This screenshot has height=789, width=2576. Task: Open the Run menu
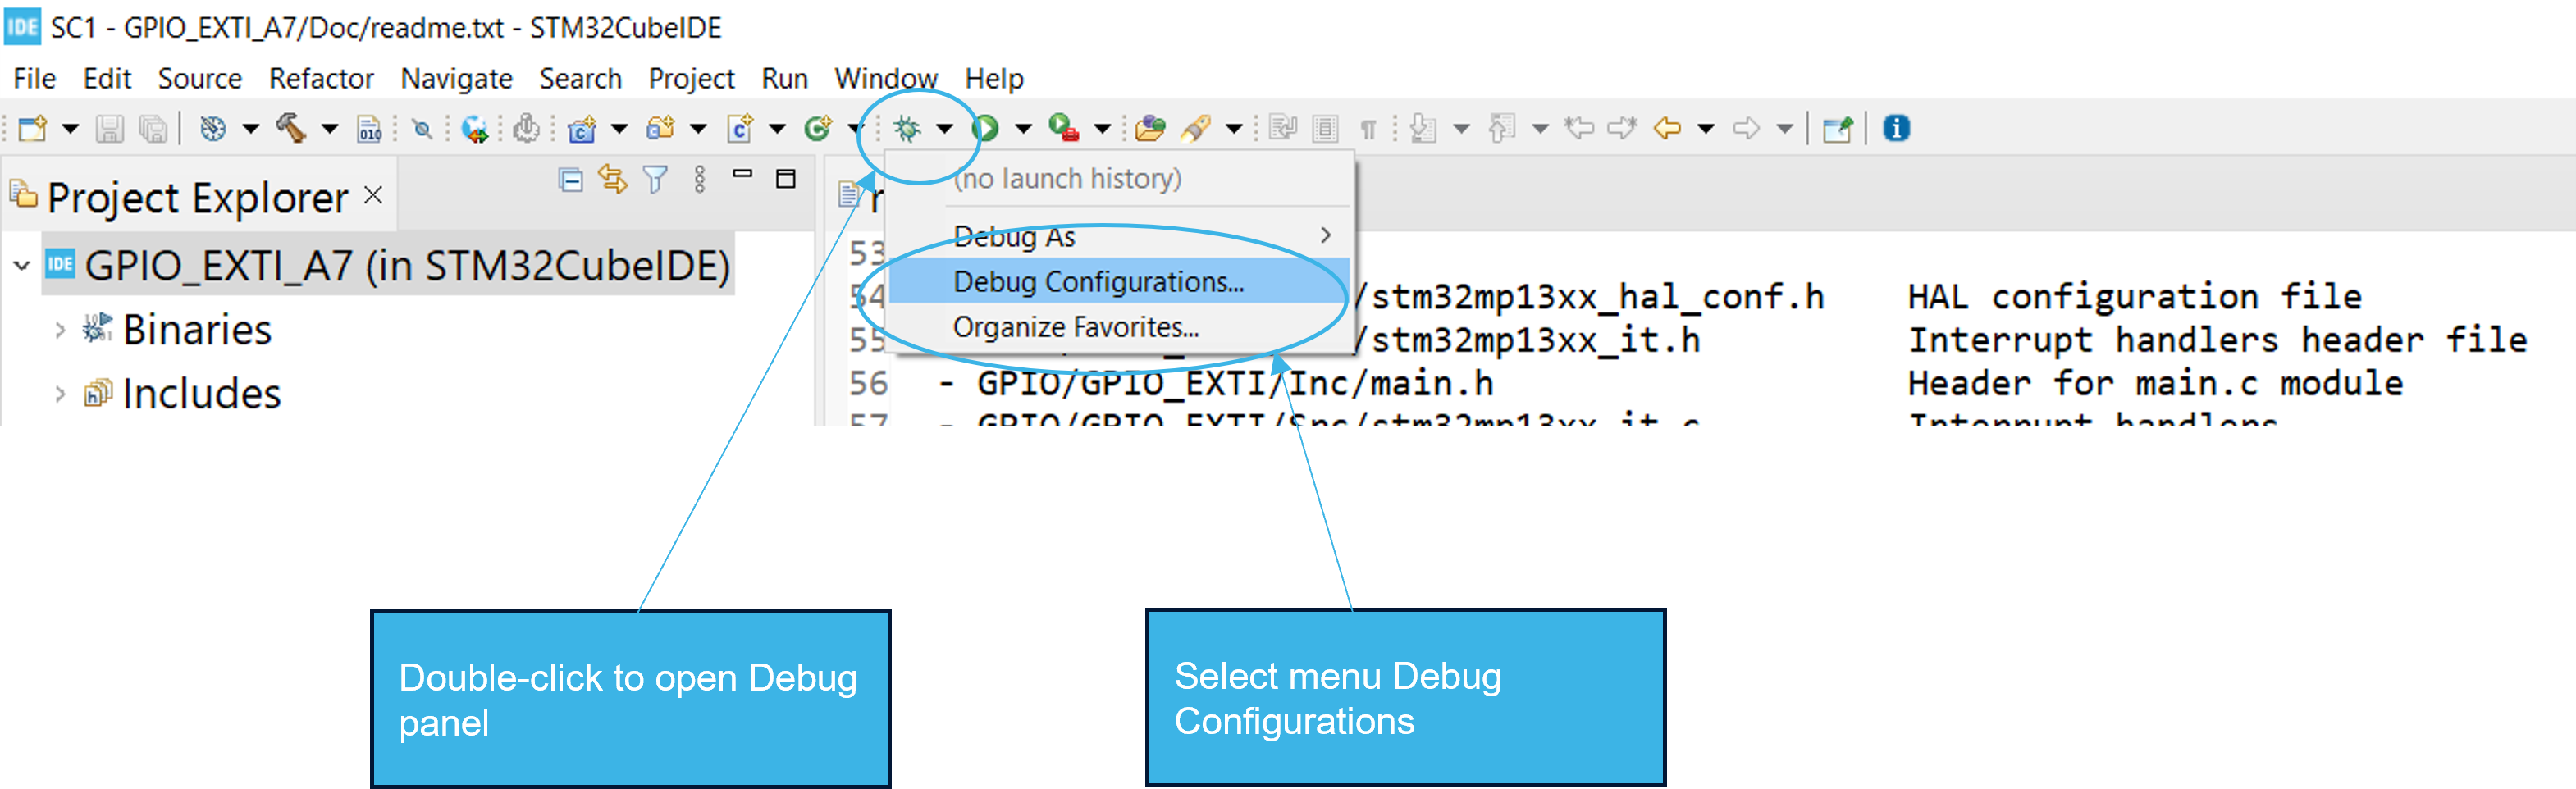784,78
